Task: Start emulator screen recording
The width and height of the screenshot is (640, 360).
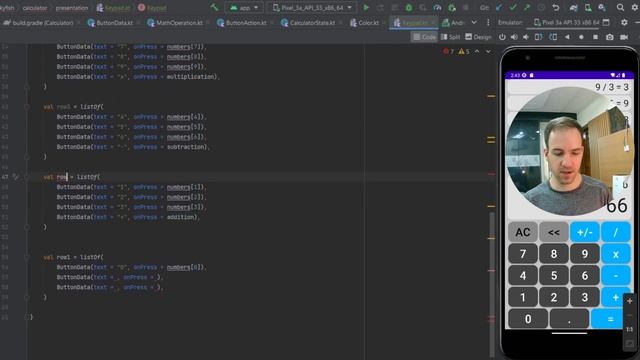Action: (x=624, y=37)
